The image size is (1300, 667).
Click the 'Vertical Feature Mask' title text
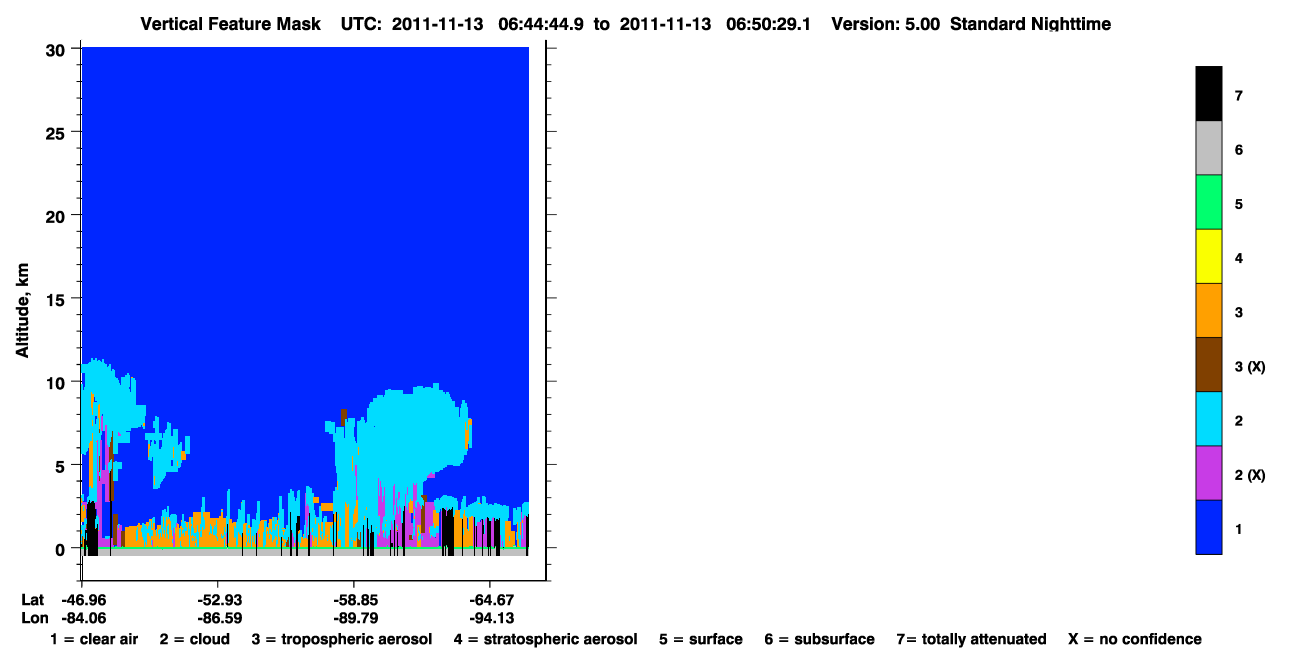231,23
